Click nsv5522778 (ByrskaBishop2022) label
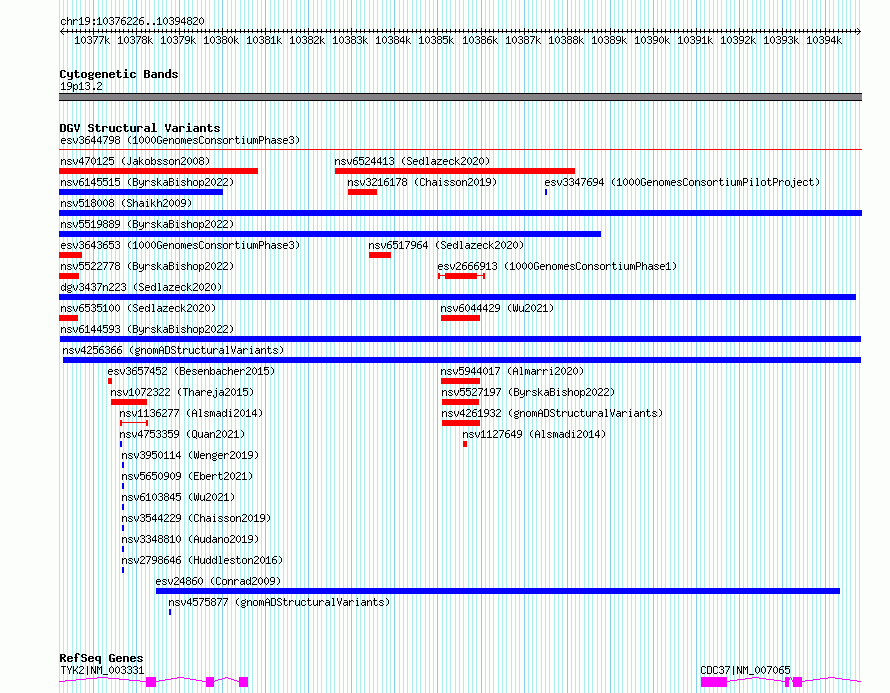Image resolution: width=890 pixels, height=693 pixels. coord(147,266)
